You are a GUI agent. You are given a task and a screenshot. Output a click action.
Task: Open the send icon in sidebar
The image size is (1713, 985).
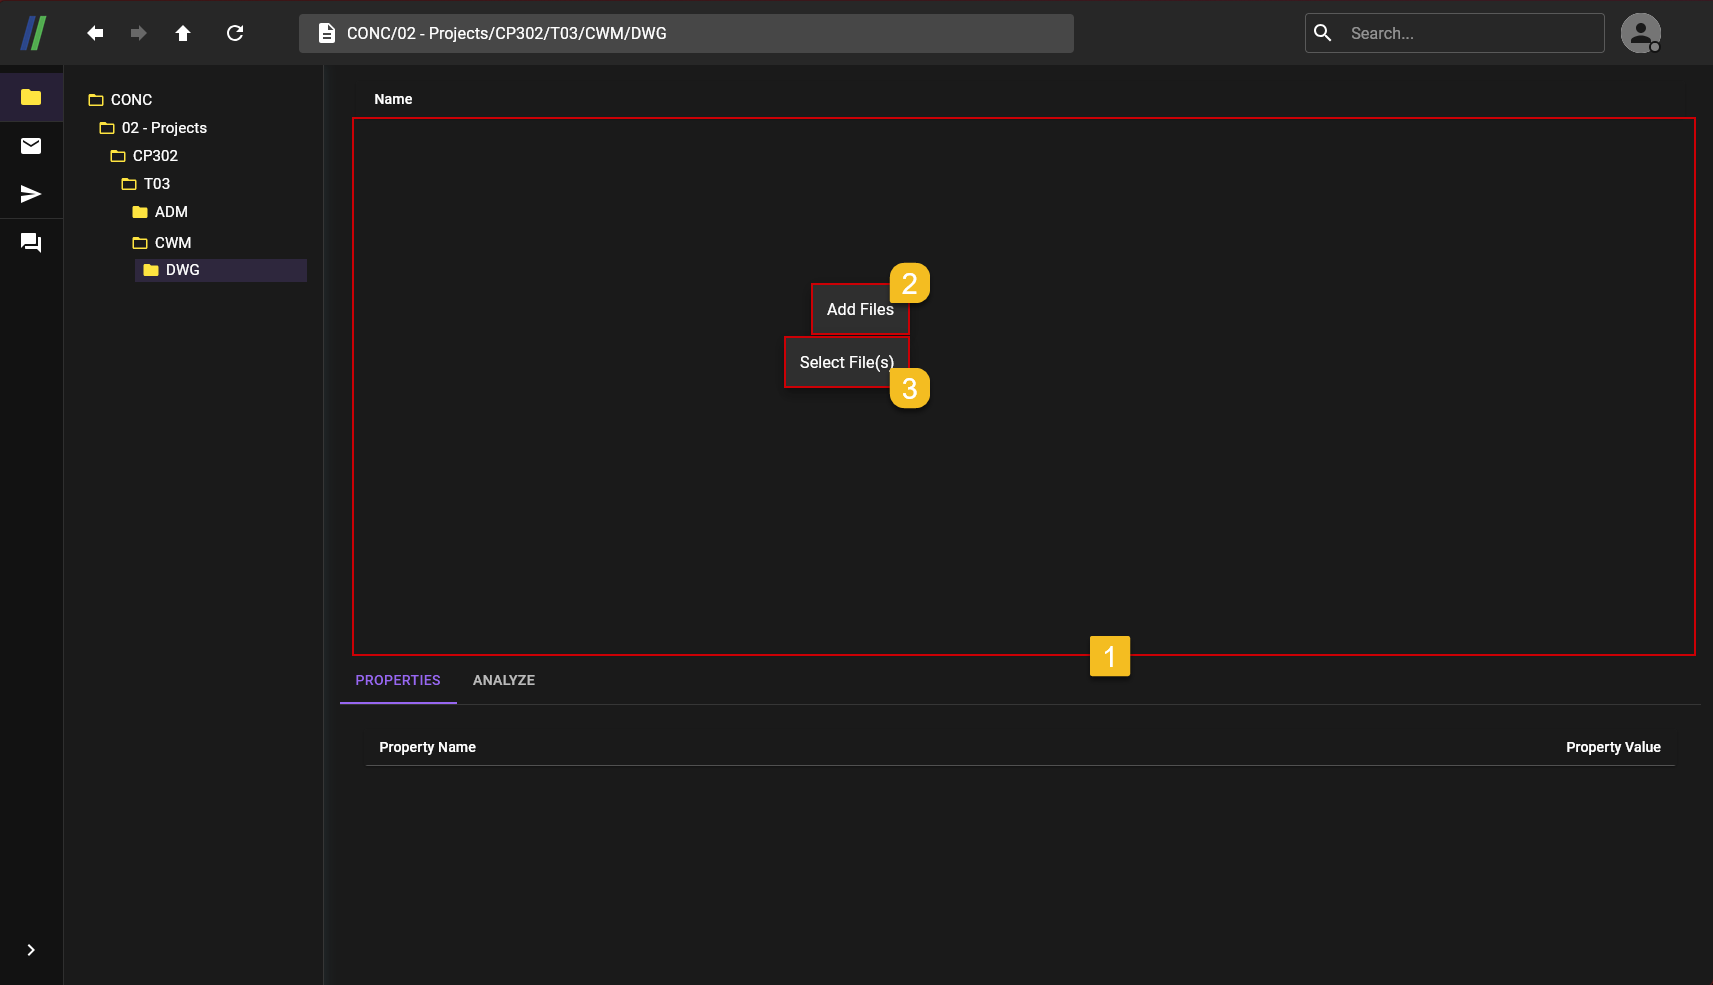point(31,194)
